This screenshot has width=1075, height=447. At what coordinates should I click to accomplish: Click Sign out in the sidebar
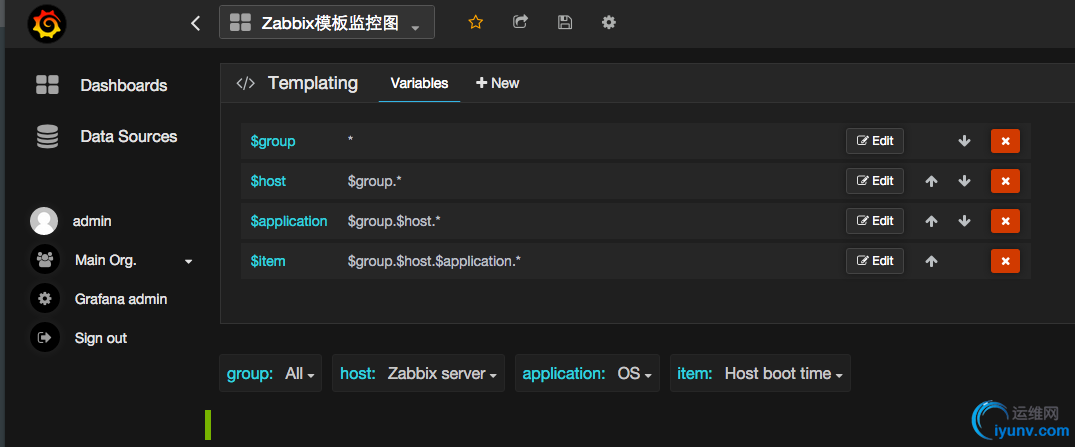coord(100,338)
